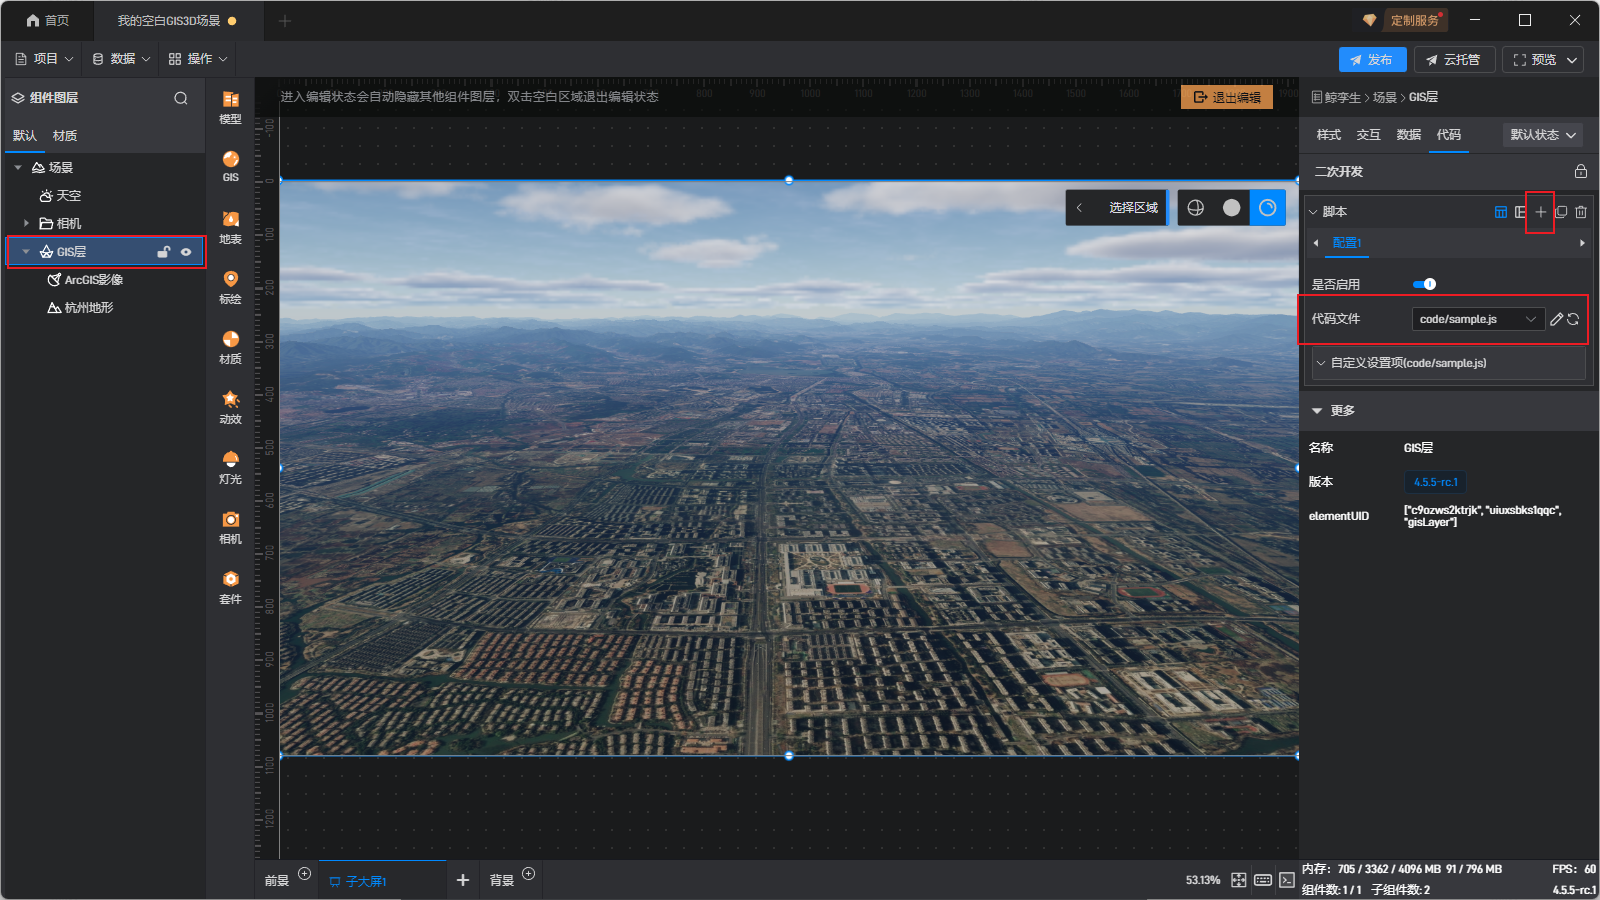The height and width of the screenshot is (900, 1600).
Task: Open the console terminal icon in status bar
Action: click(x=1287, y=880)
